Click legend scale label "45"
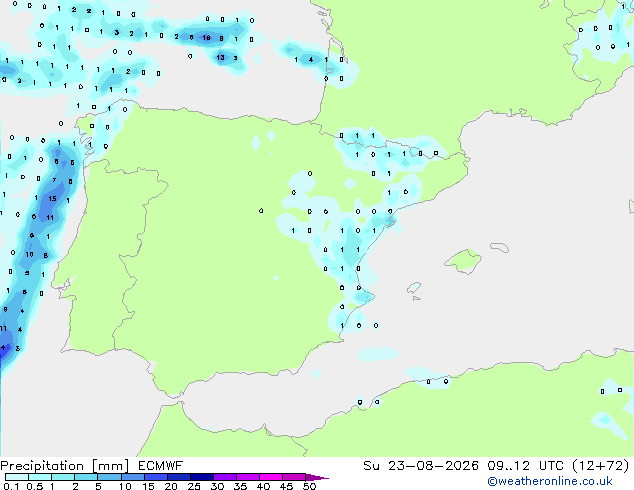The image size is (634, 490). coord(286,486)
